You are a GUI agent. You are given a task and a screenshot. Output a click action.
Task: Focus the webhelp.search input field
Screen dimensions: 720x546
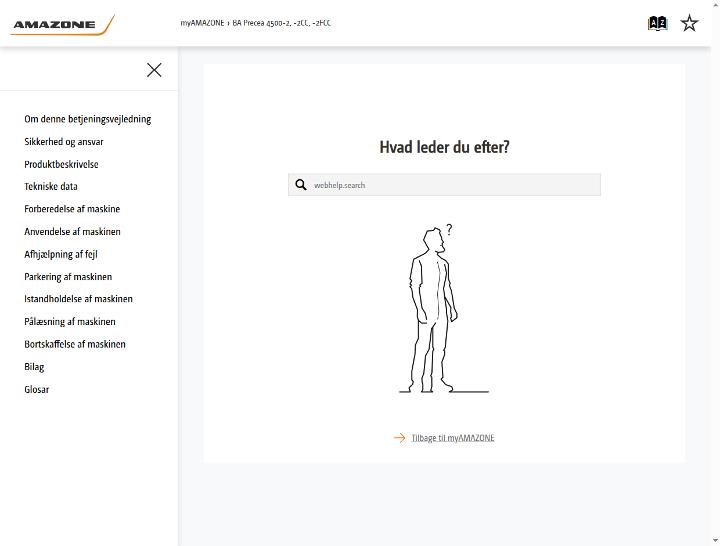coord(444,185)
